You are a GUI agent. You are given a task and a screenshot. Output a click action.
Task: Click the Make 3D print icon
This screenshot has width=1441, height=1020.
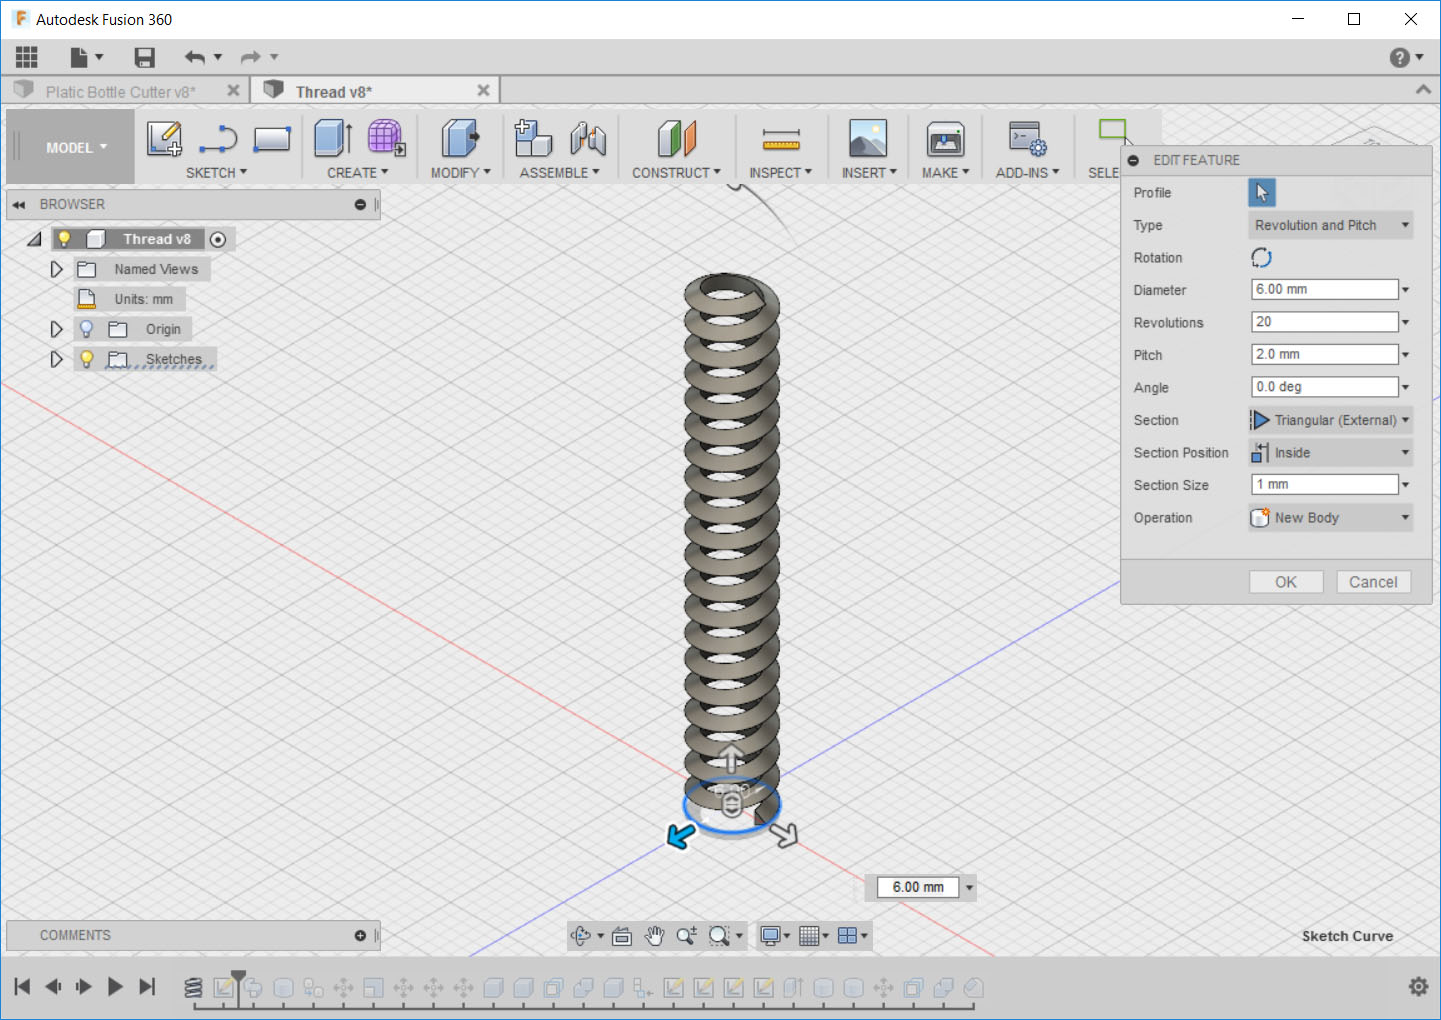pyautogui.click(x=945, y=139)
